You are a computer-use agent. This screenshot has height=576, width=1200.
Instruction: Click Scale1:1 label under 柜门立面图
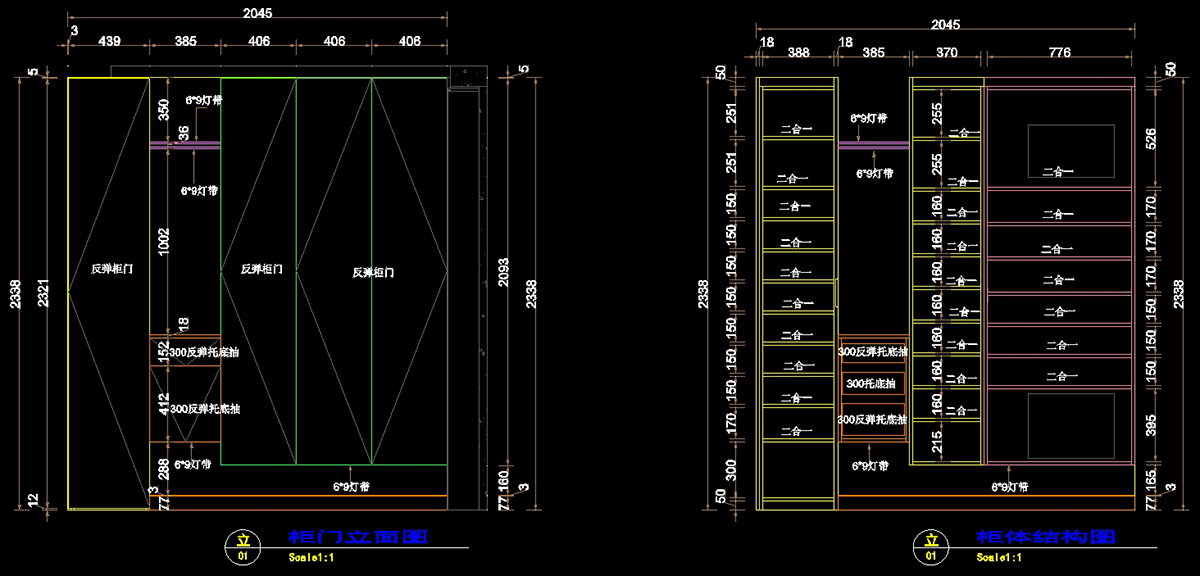[x=311, y=557]
